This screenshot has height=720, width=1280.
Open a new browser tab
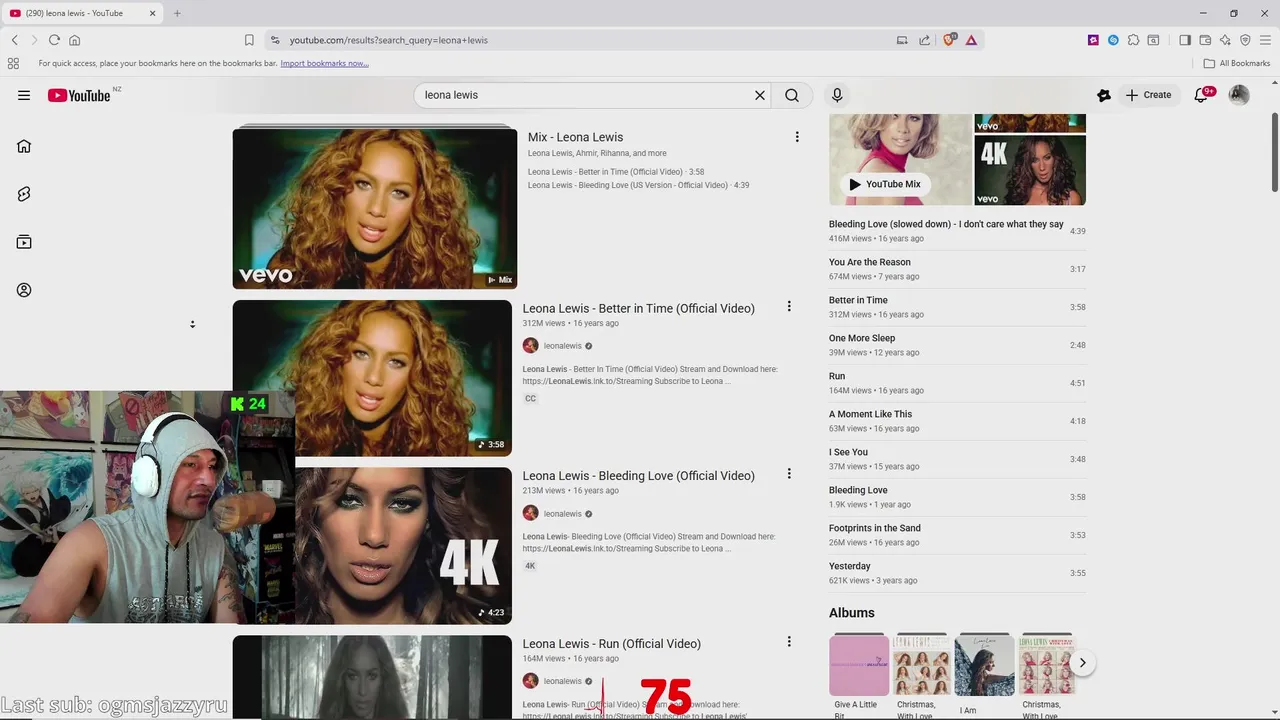pyautogui.click(x=177, y=13)
